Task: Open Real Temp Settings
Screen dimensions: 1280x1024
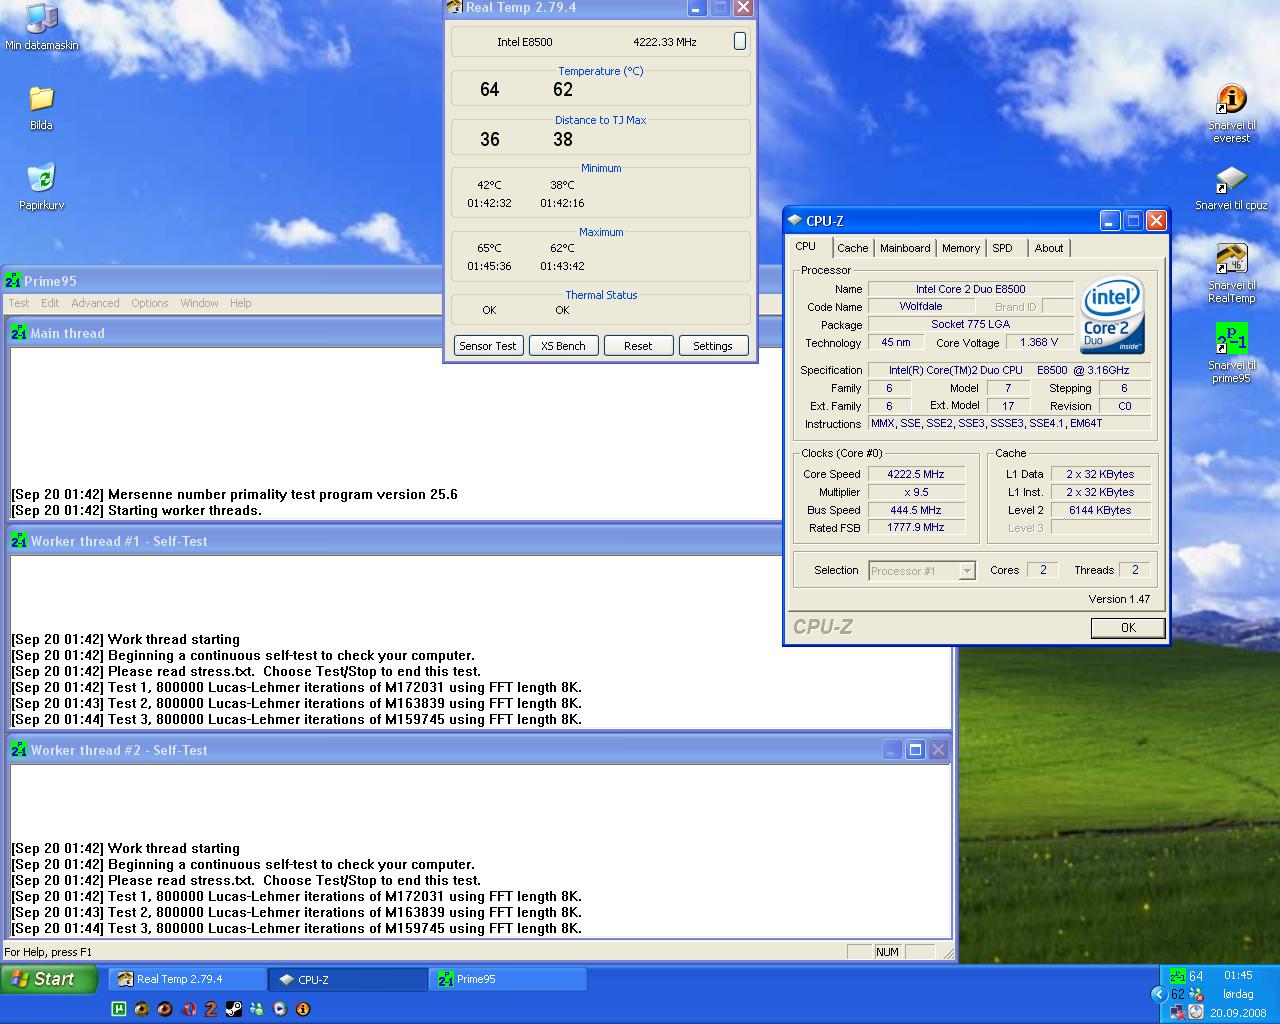Action: tap(713, 346)
